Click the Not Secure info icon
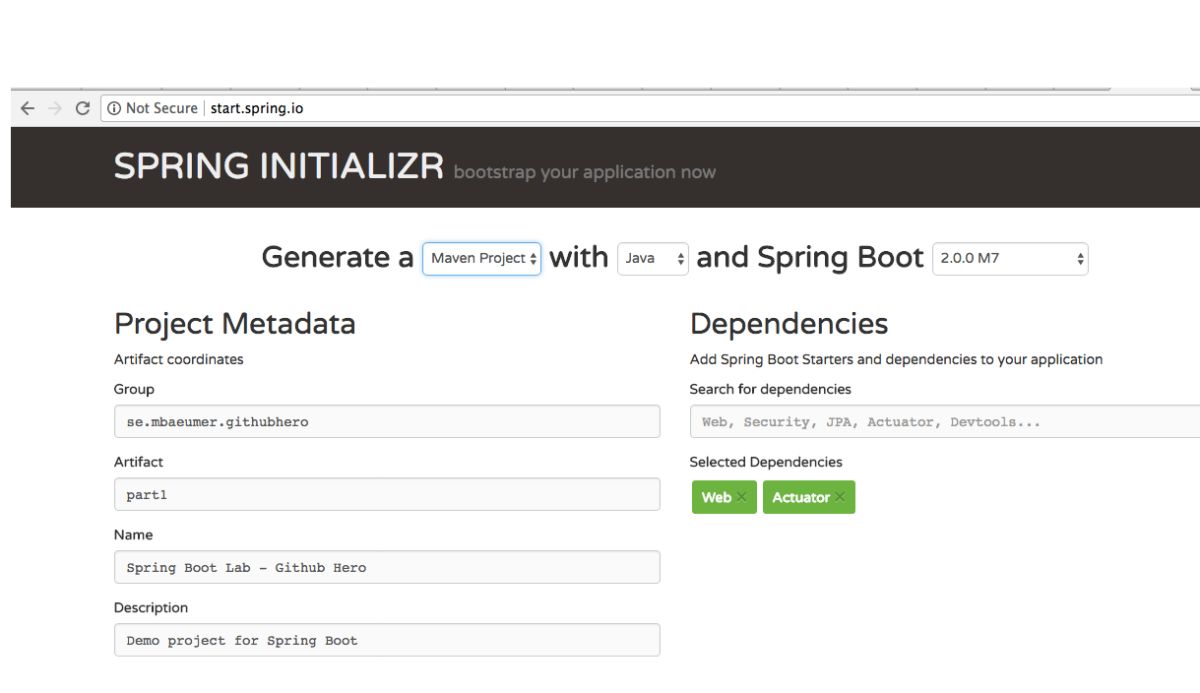This screenshot has width=1200, height=693. pos(114,108)
